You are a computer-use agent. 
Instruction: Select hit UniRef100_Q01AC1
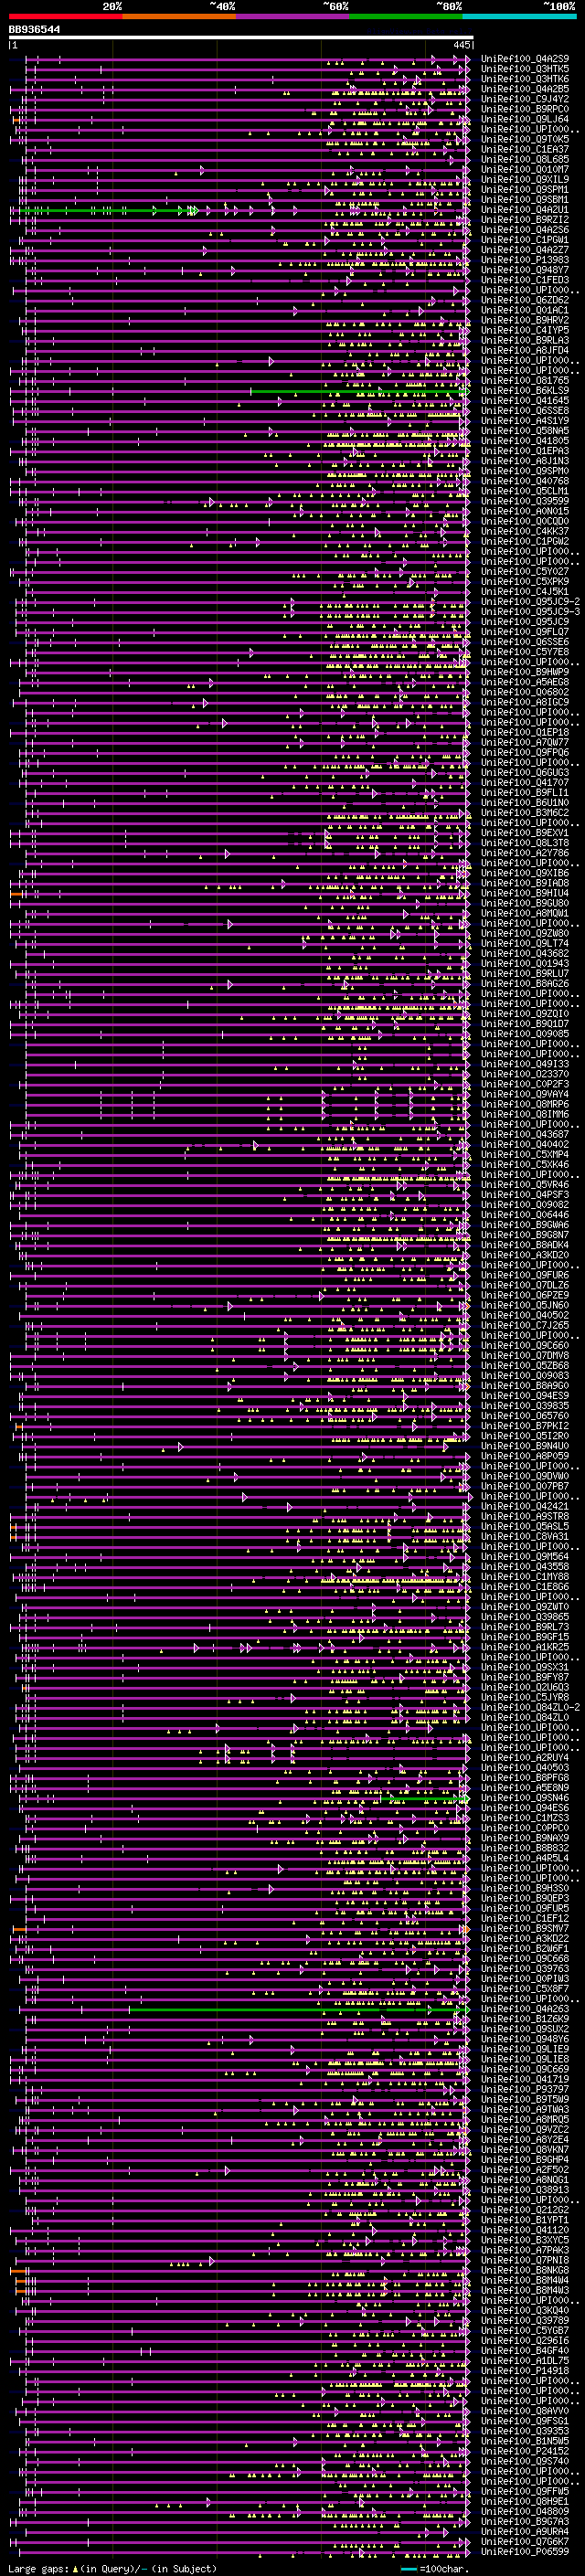(525, 310)
